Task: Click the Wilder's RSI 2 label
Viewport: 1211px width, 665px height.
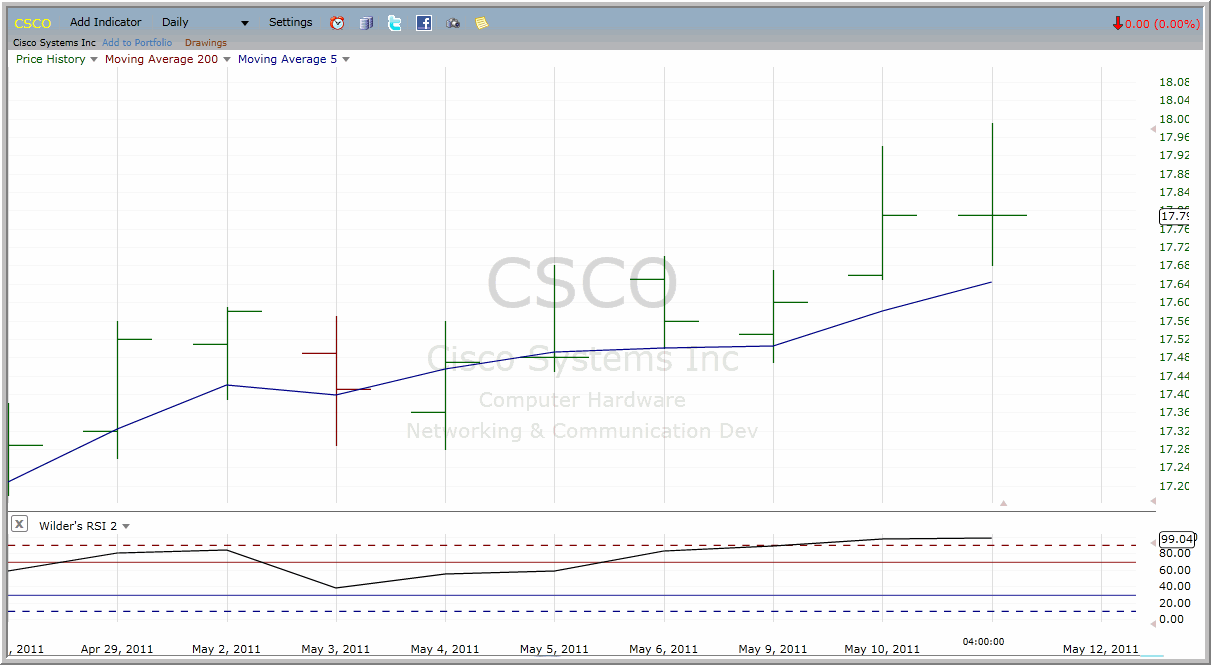Action: click(x=79, y=526)
